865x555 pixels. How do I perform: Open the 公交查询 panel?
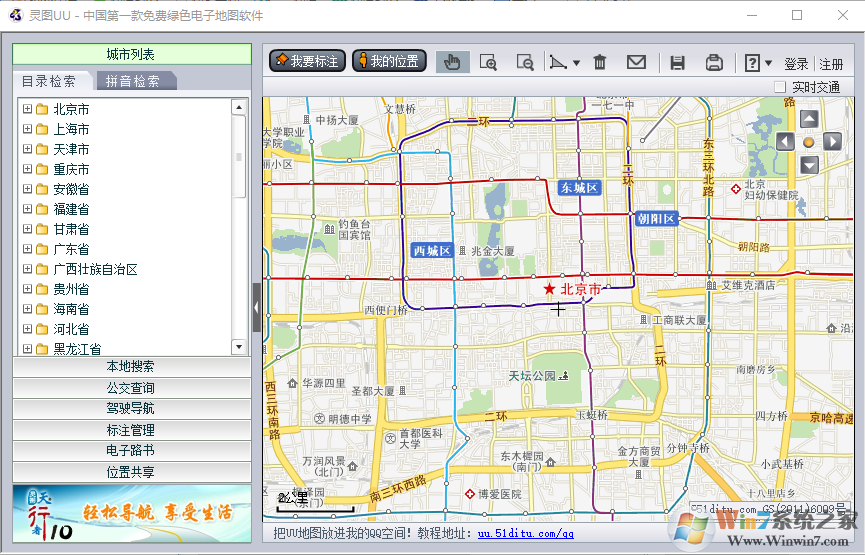tap(131, 387)
